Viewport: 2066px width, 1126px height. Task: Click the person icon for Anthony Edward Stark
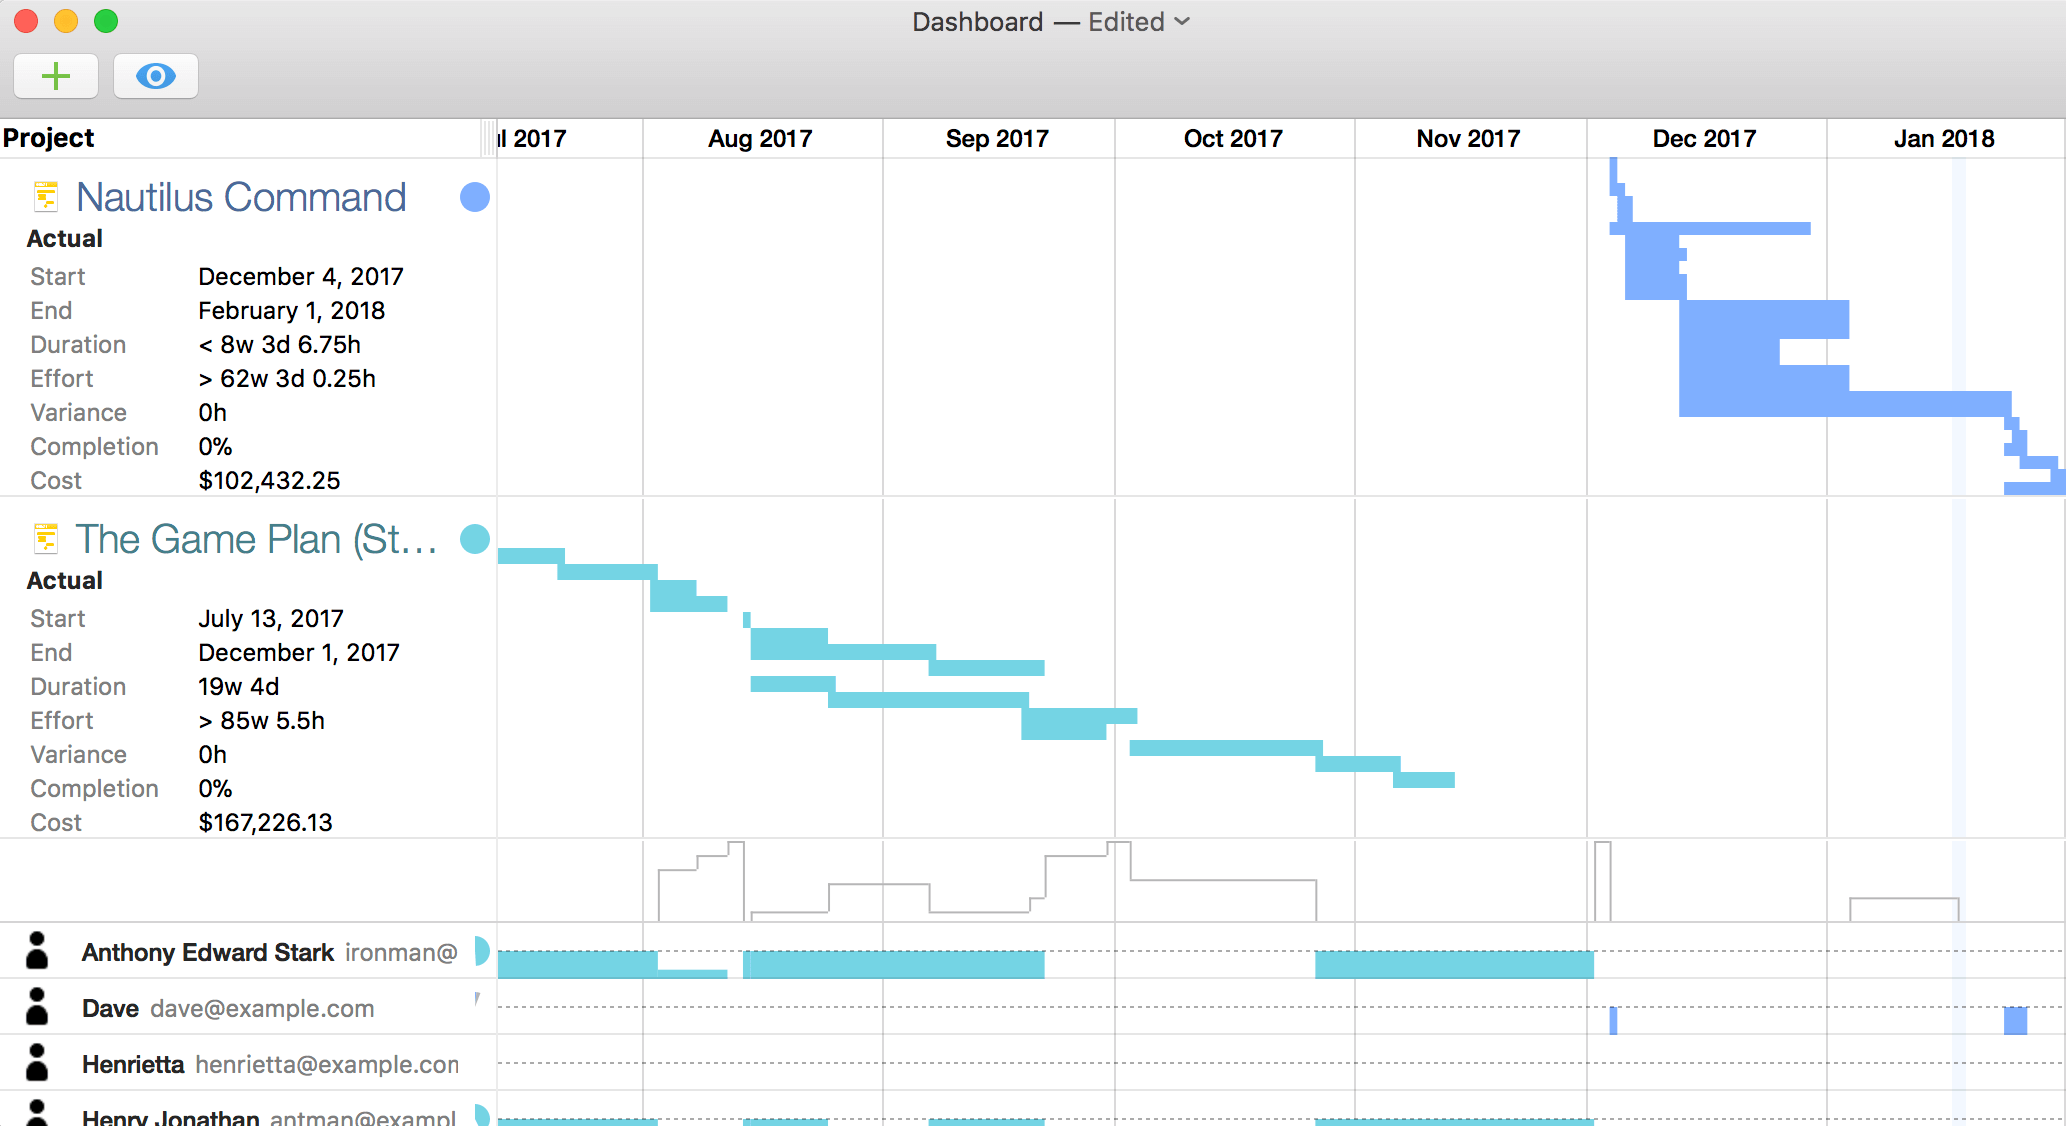tap(37, 951)
